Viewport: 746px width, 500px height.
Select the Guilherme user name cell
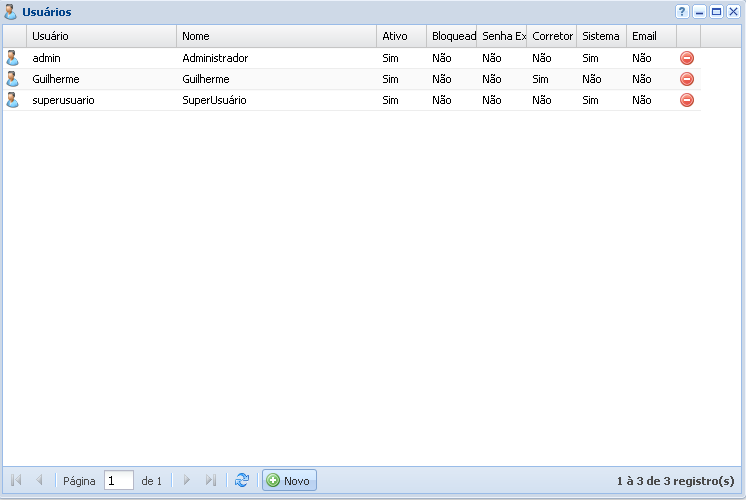tap(56, 79)
